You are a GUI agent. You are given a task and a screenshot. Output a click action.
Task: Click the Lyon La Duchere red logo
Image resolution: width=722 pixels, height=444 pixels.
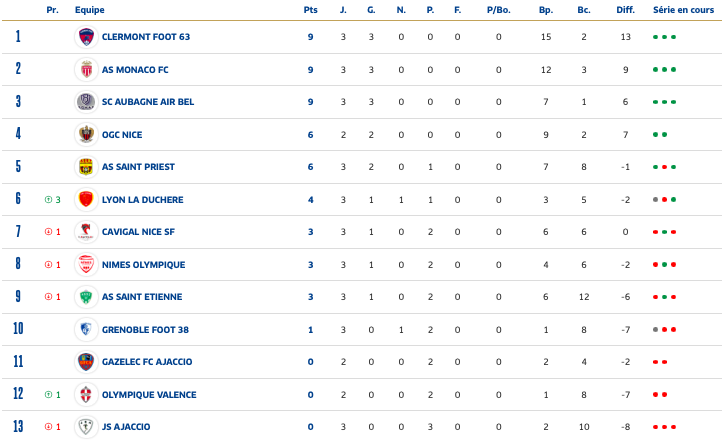tap(86, 199)
